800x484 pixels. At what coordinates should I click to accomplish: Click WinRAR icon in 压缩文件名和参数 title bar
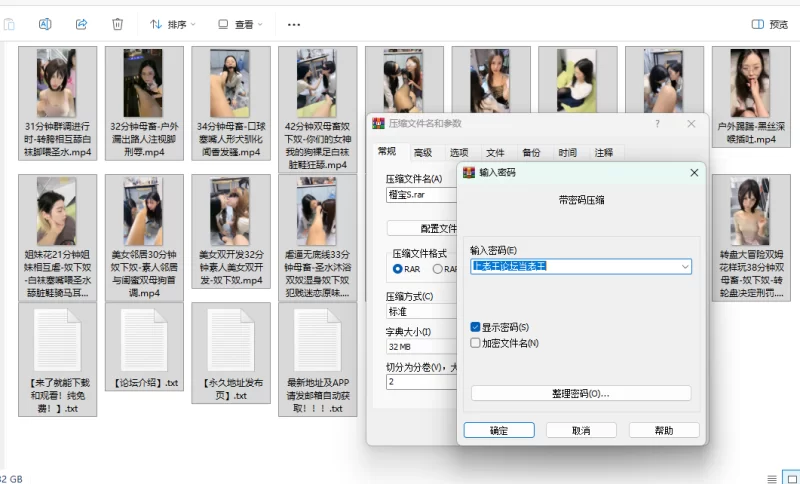(x=378, y=123)
